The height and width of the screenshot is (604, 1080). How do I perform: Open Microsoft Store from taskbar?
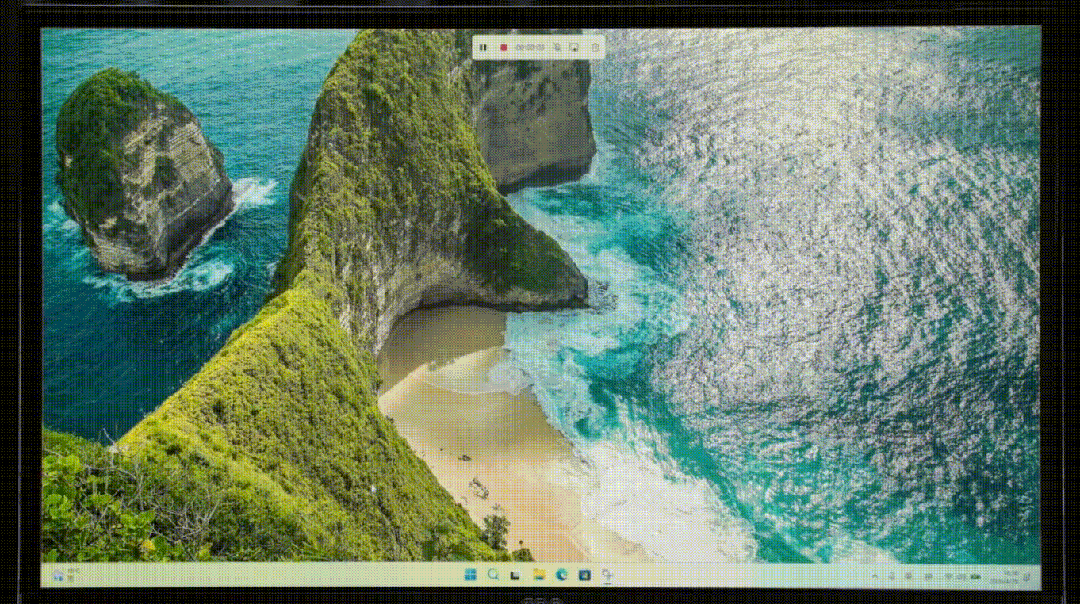coord(584,574)
